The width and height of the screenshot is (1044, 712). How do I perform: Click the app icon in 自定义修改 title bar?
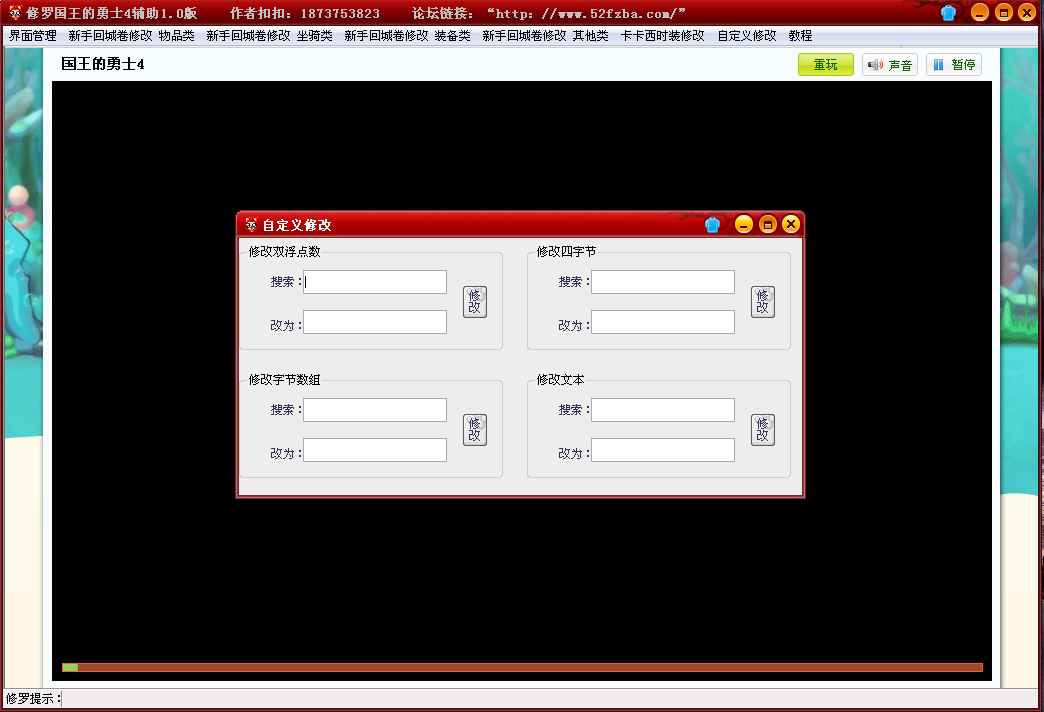(251, 224)
